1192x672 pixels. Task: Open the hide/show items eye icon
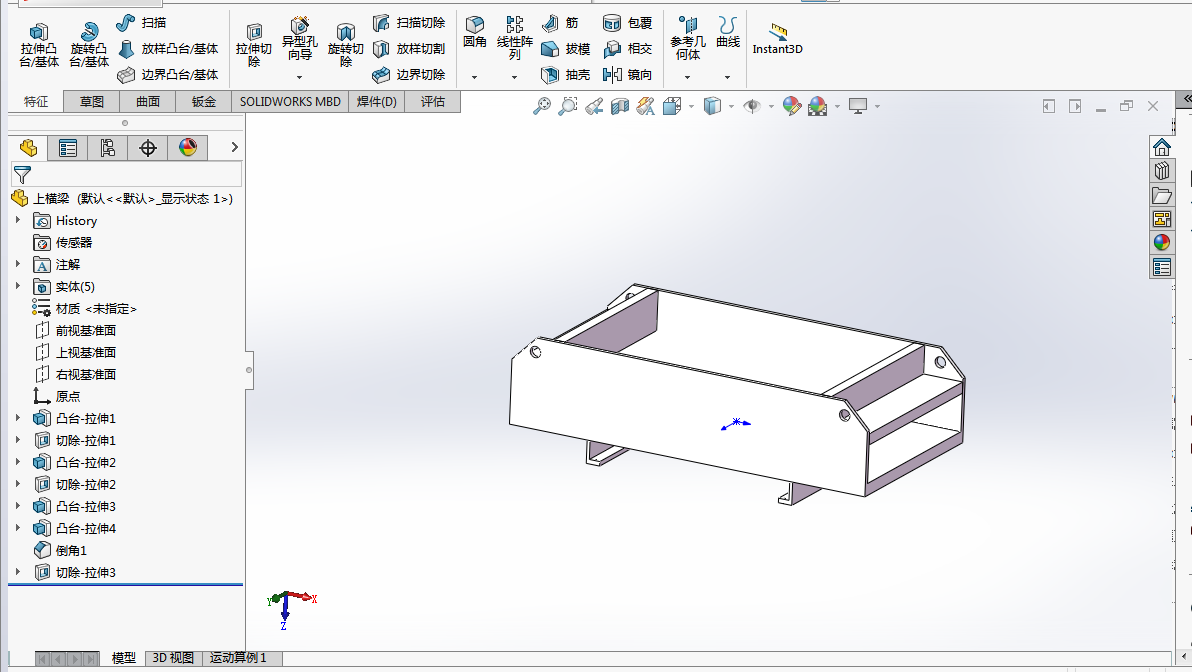click(752, 106)
